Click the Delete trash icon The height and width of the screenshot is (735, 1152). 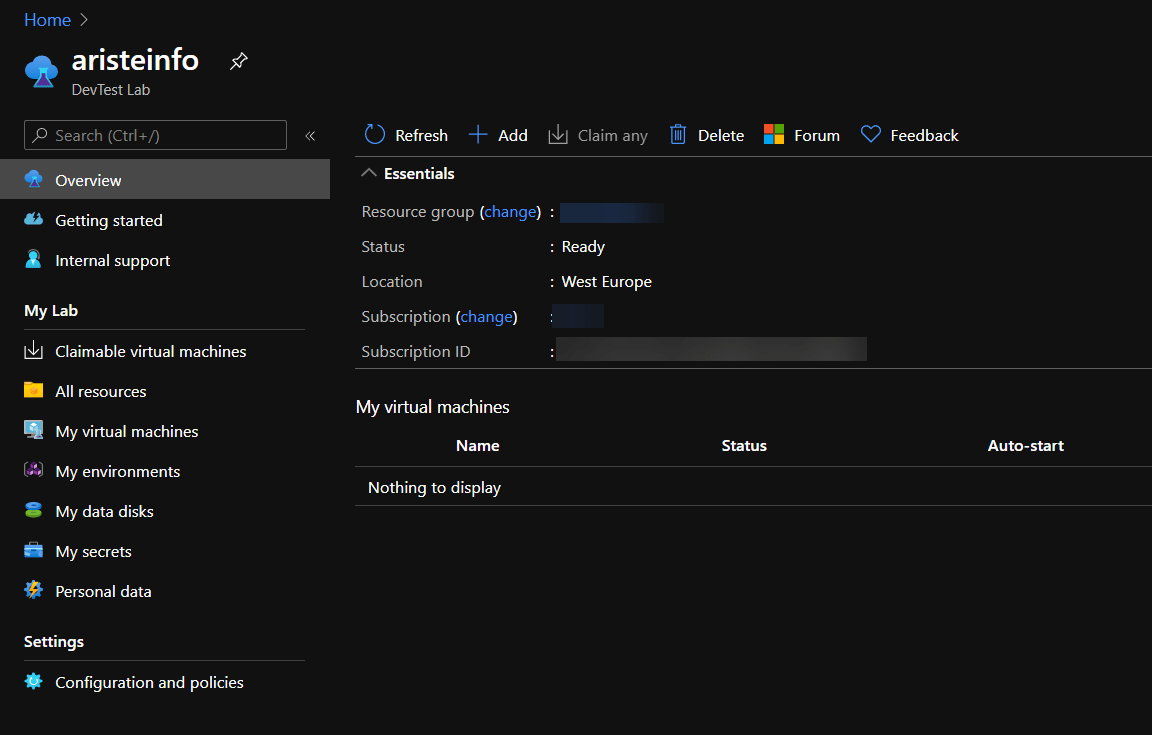coord(677,135)
